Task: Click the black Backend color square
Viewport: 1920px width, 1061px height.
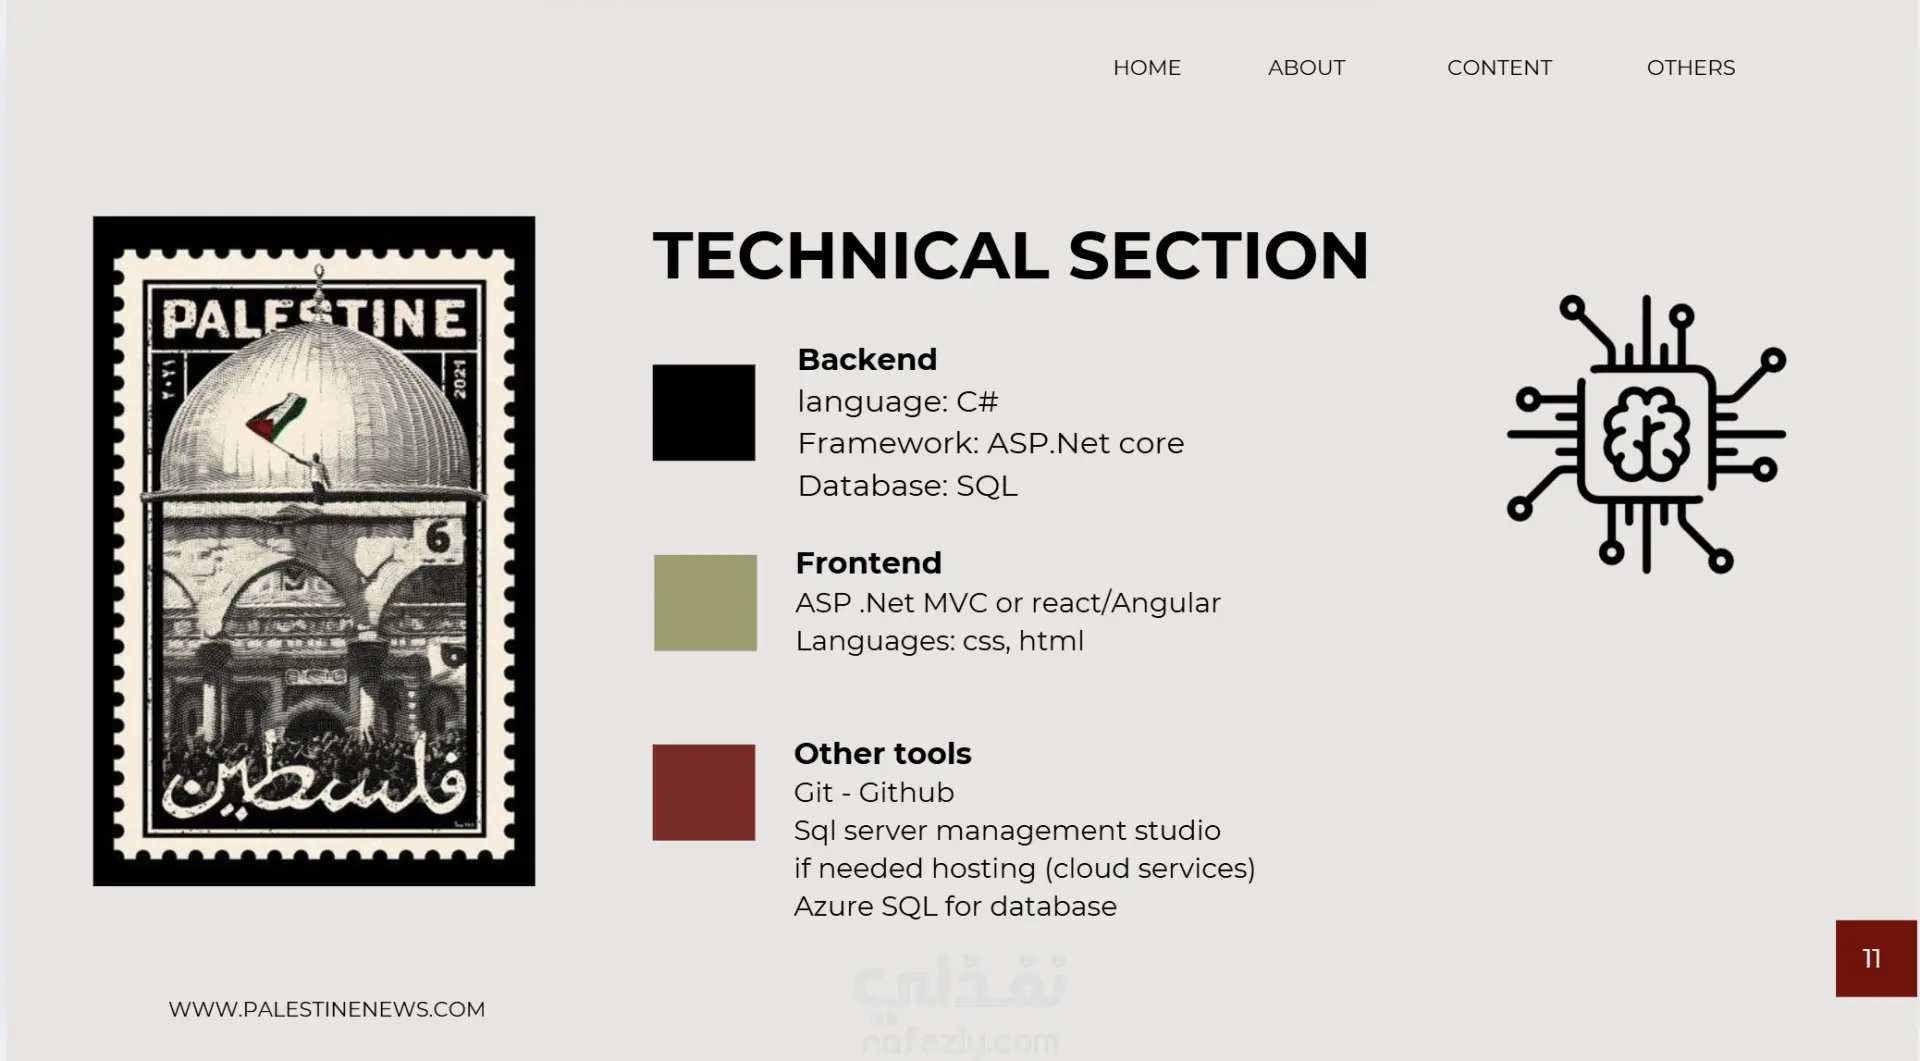Action: (x=703, y=412)
